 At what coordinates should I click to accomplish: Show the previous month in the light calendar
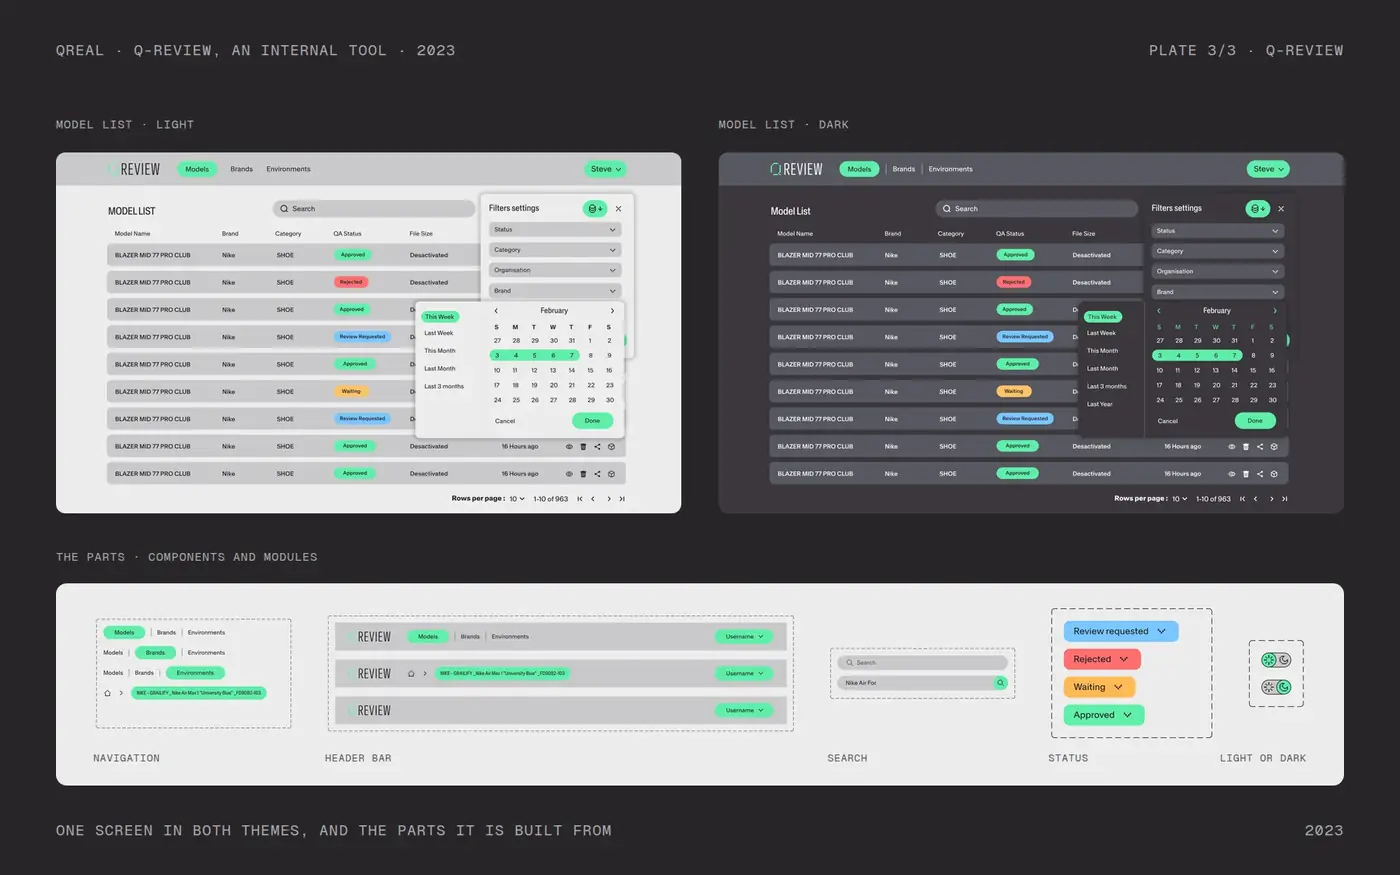pos(496,311)
